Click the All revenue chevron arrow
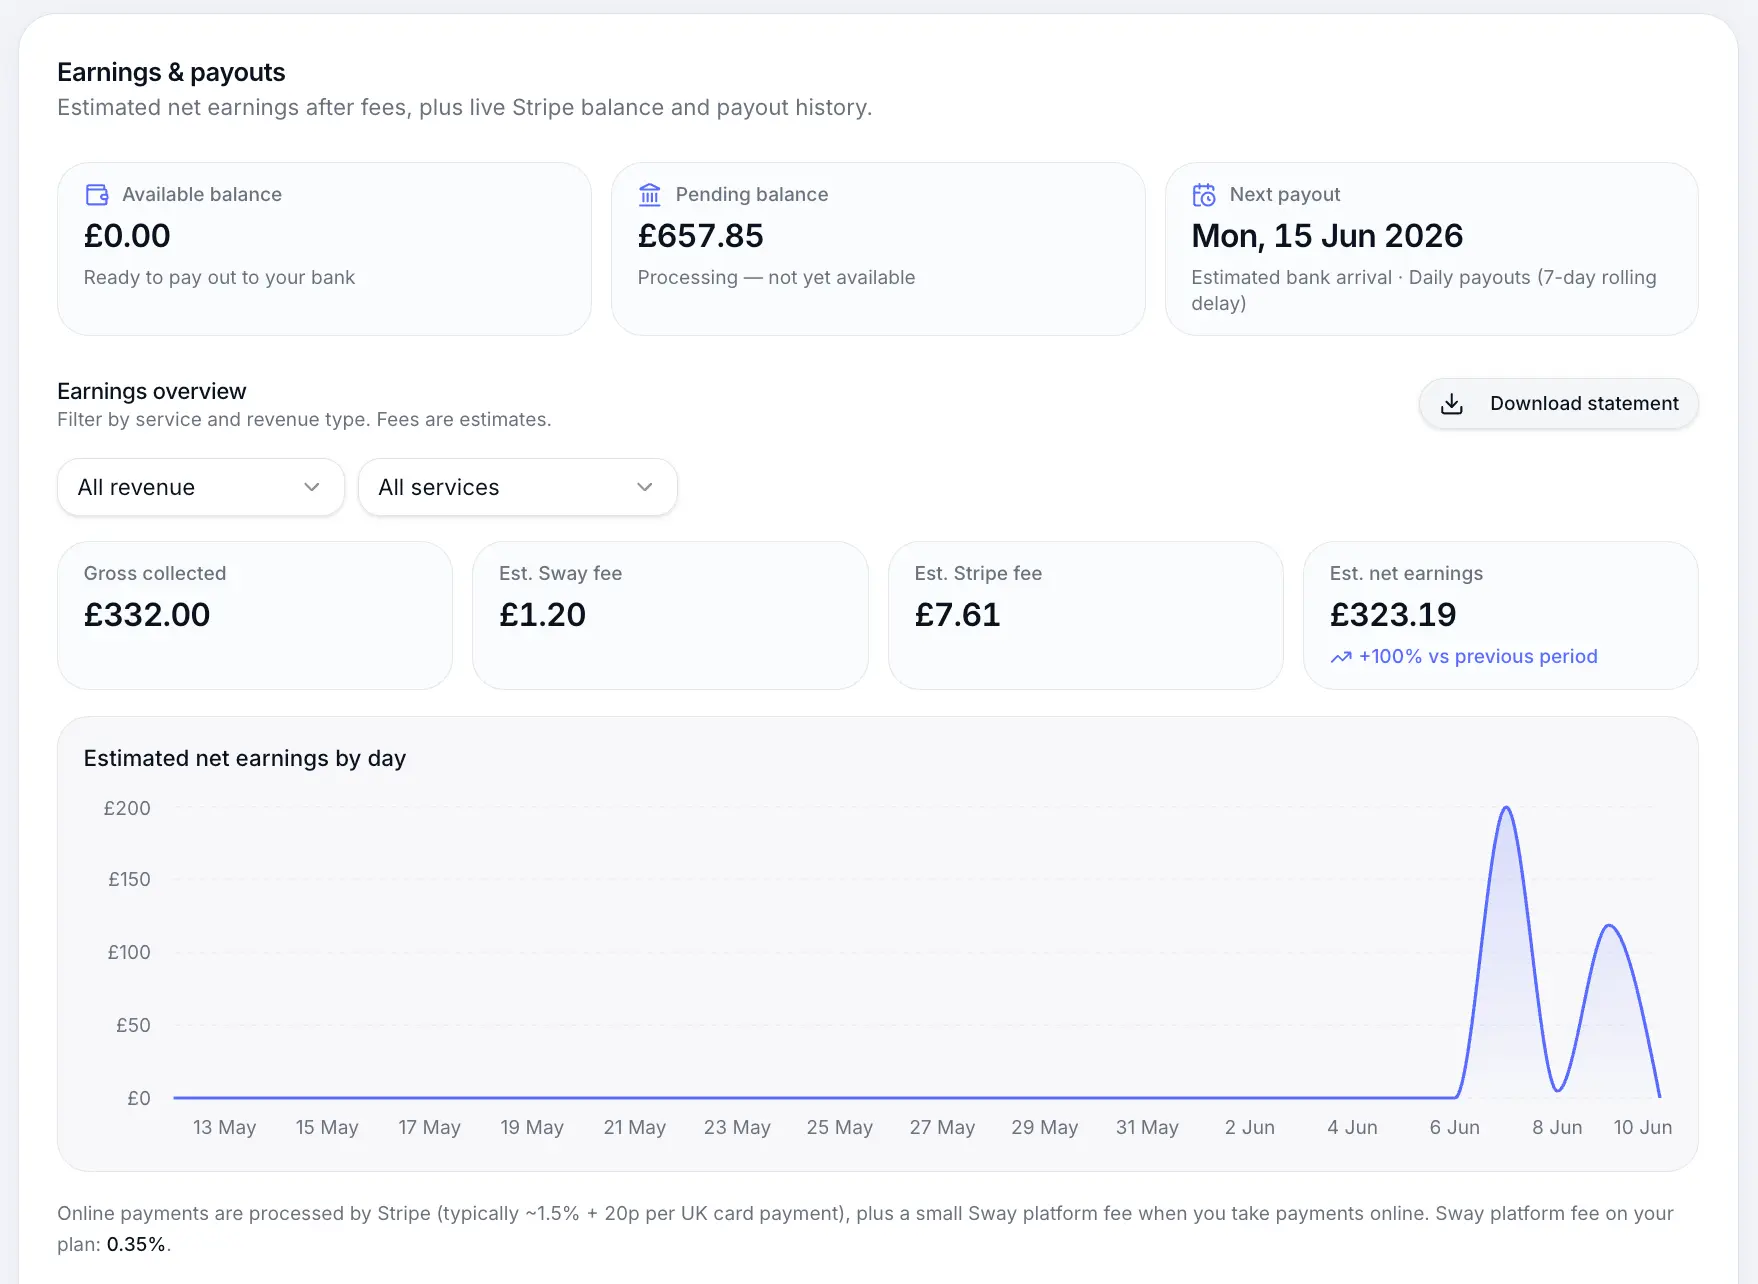1758x1284 pixels. click(312, 487)
